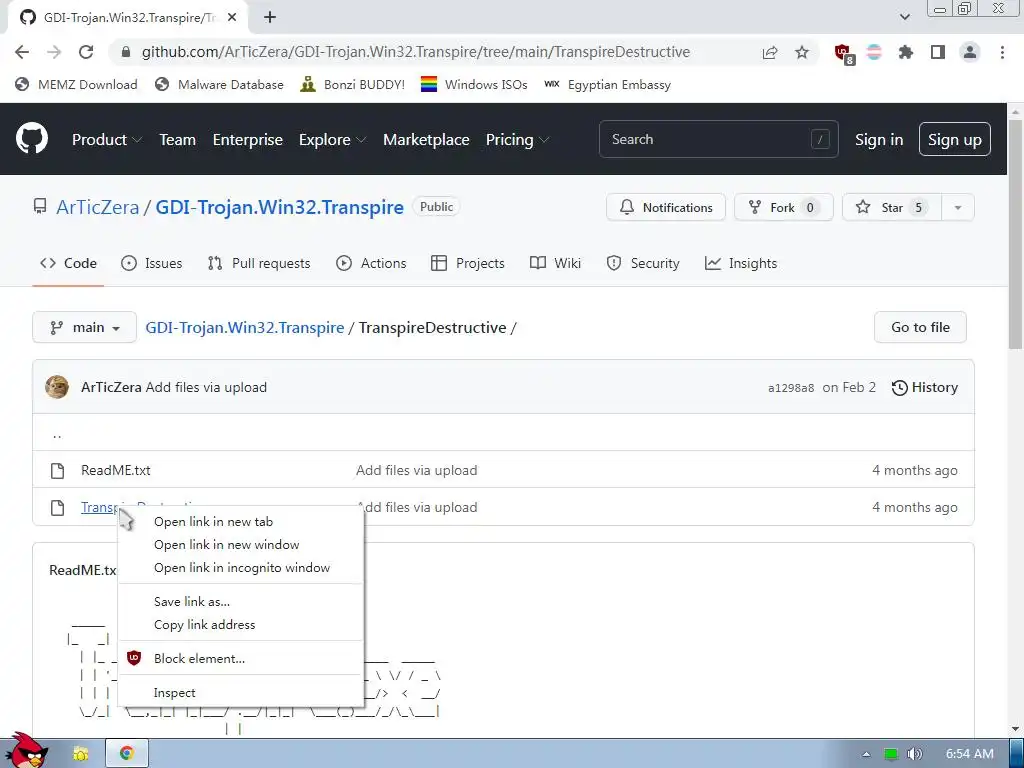Open a new browser tab

(x=270, y=18)
